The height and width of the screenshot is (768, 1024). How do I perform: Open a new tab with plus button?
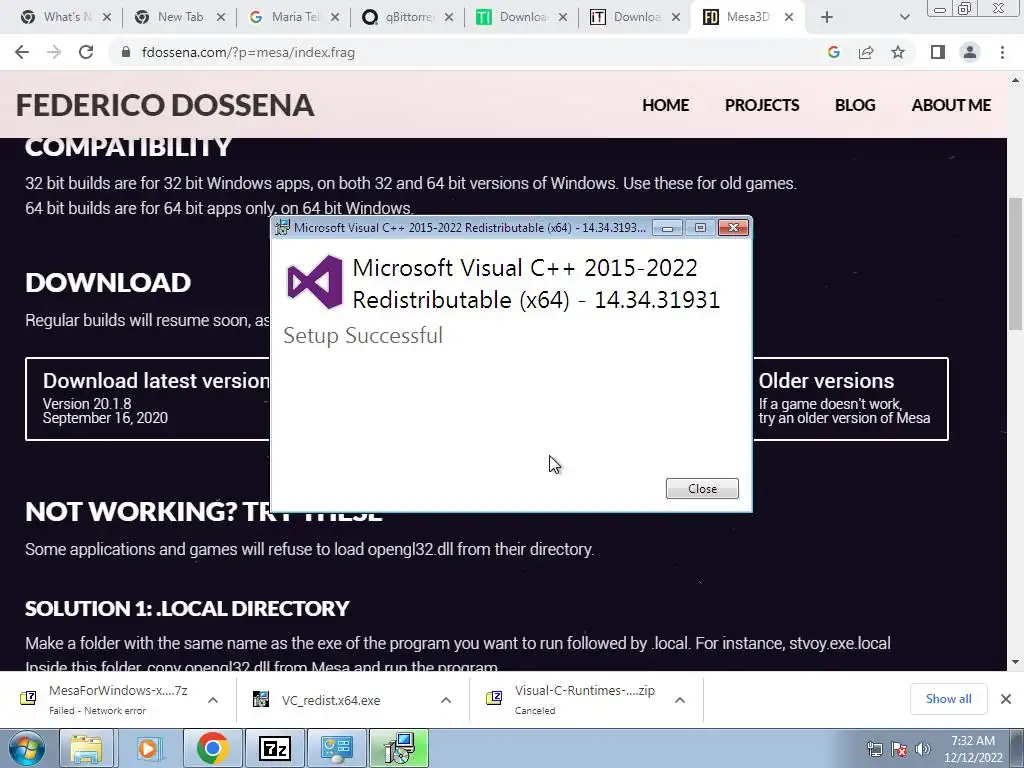click(827, 18)
